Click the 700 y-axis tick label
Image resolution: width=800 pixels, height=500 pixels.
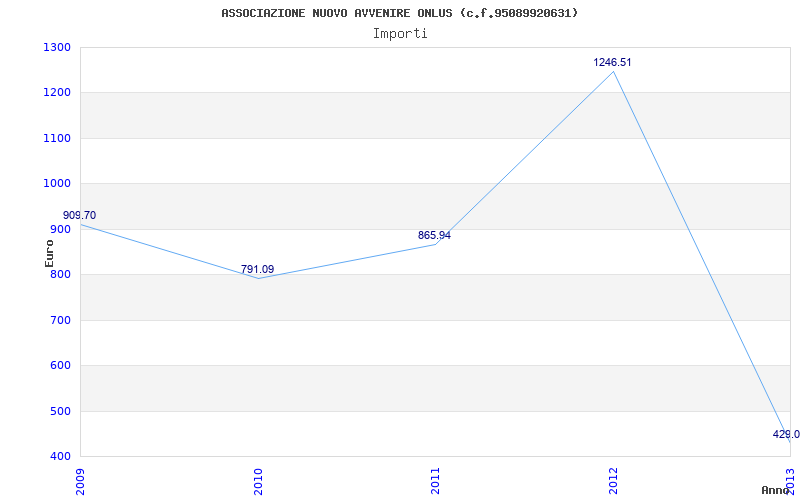click(60, 320)
